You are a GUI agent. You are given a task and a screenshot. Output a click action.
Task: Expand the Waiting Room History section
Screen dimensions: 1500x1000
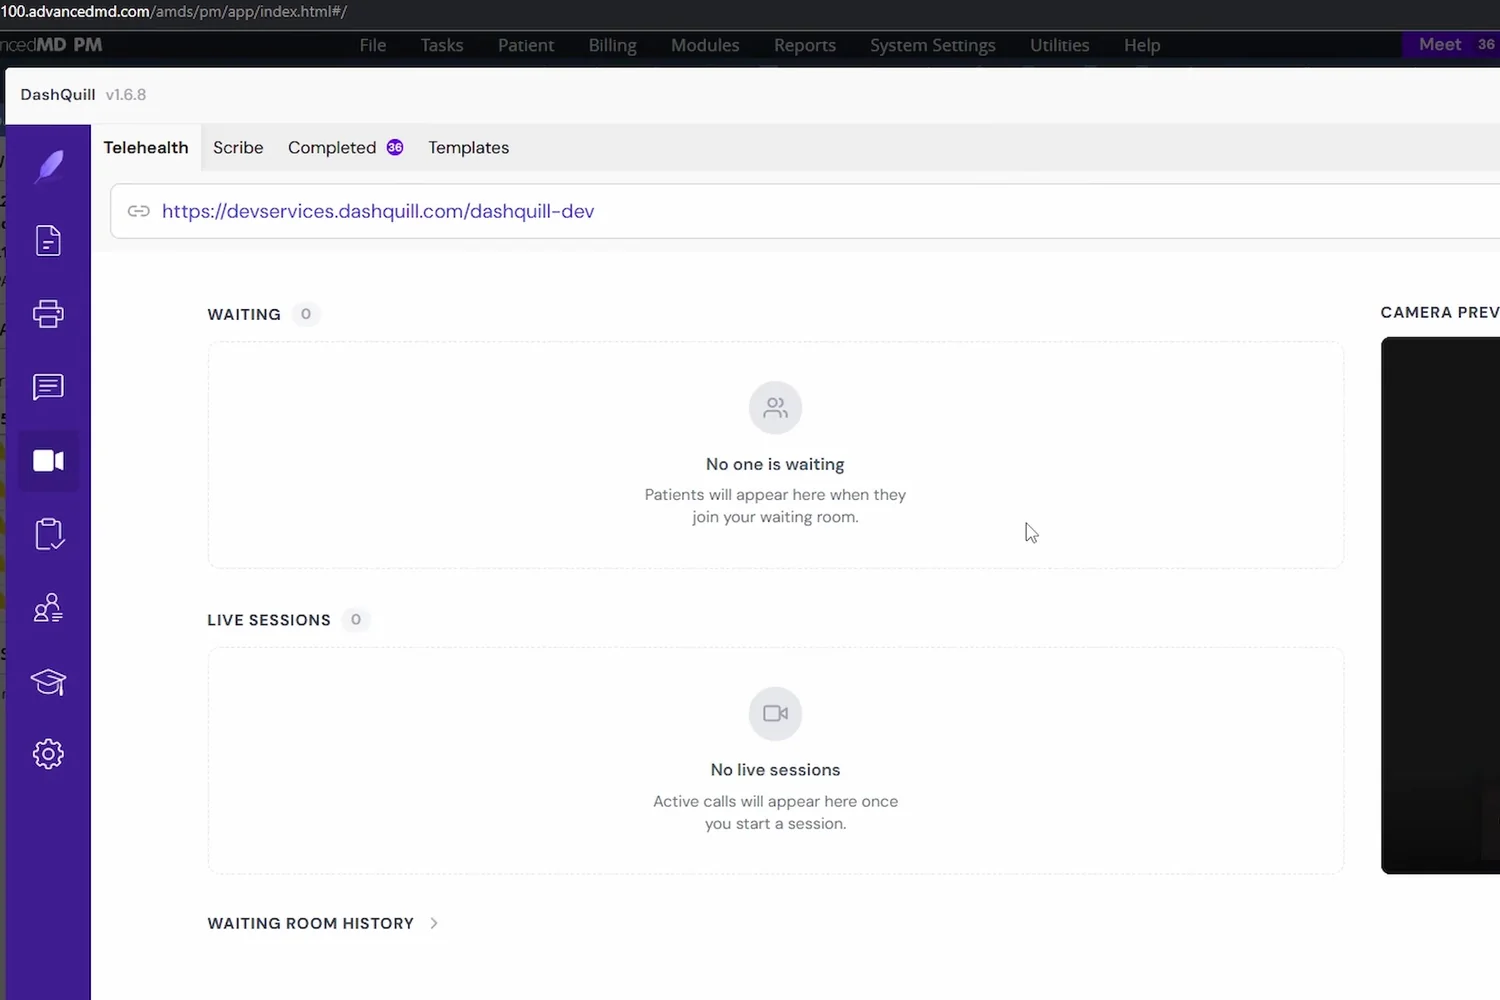[323, 923]
